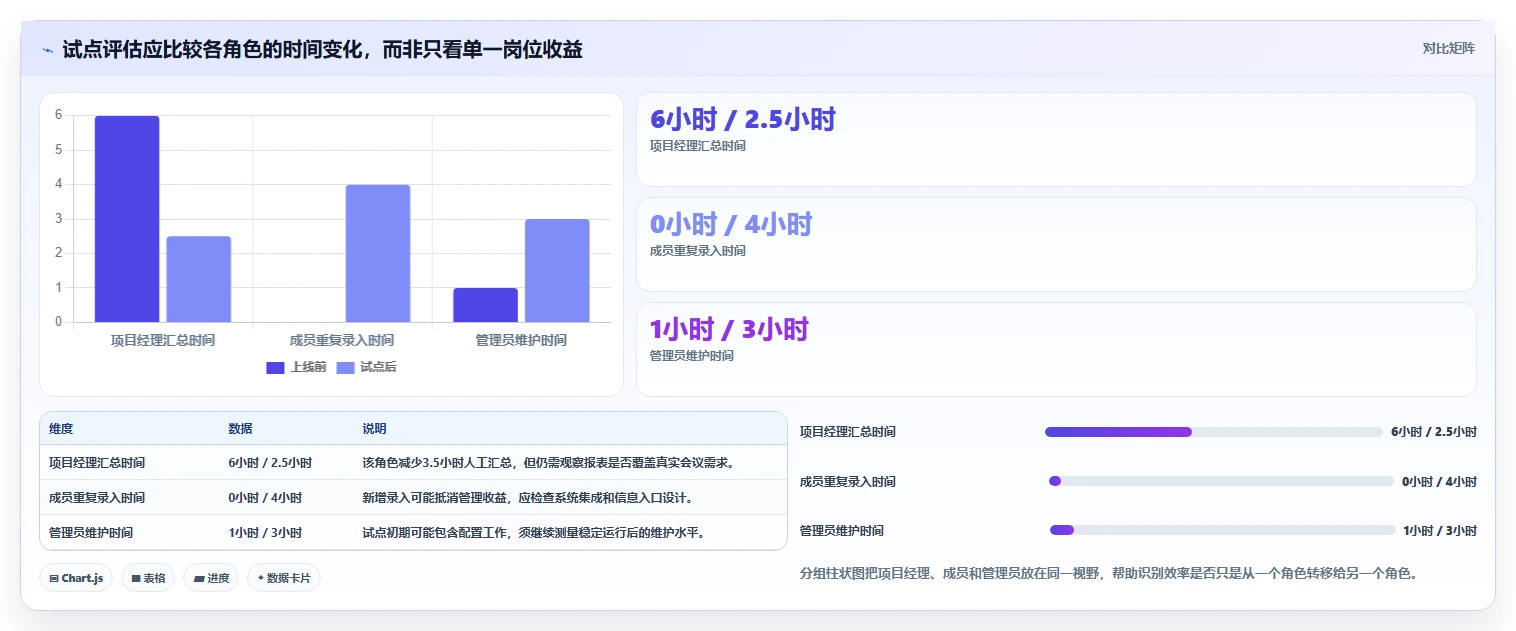Select table cell 管理员维护时间 in 维度 column
This screenshot has width=1516, height=631.
point(91,533)
